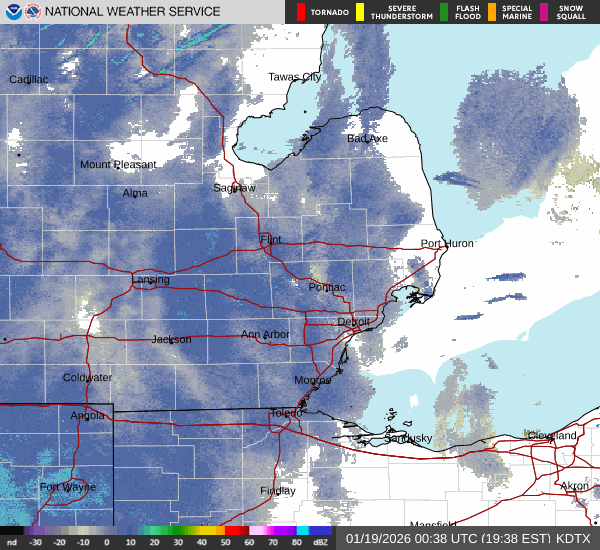
Task: Click the dBZ unit label on scale
Action: click(322, 542)
